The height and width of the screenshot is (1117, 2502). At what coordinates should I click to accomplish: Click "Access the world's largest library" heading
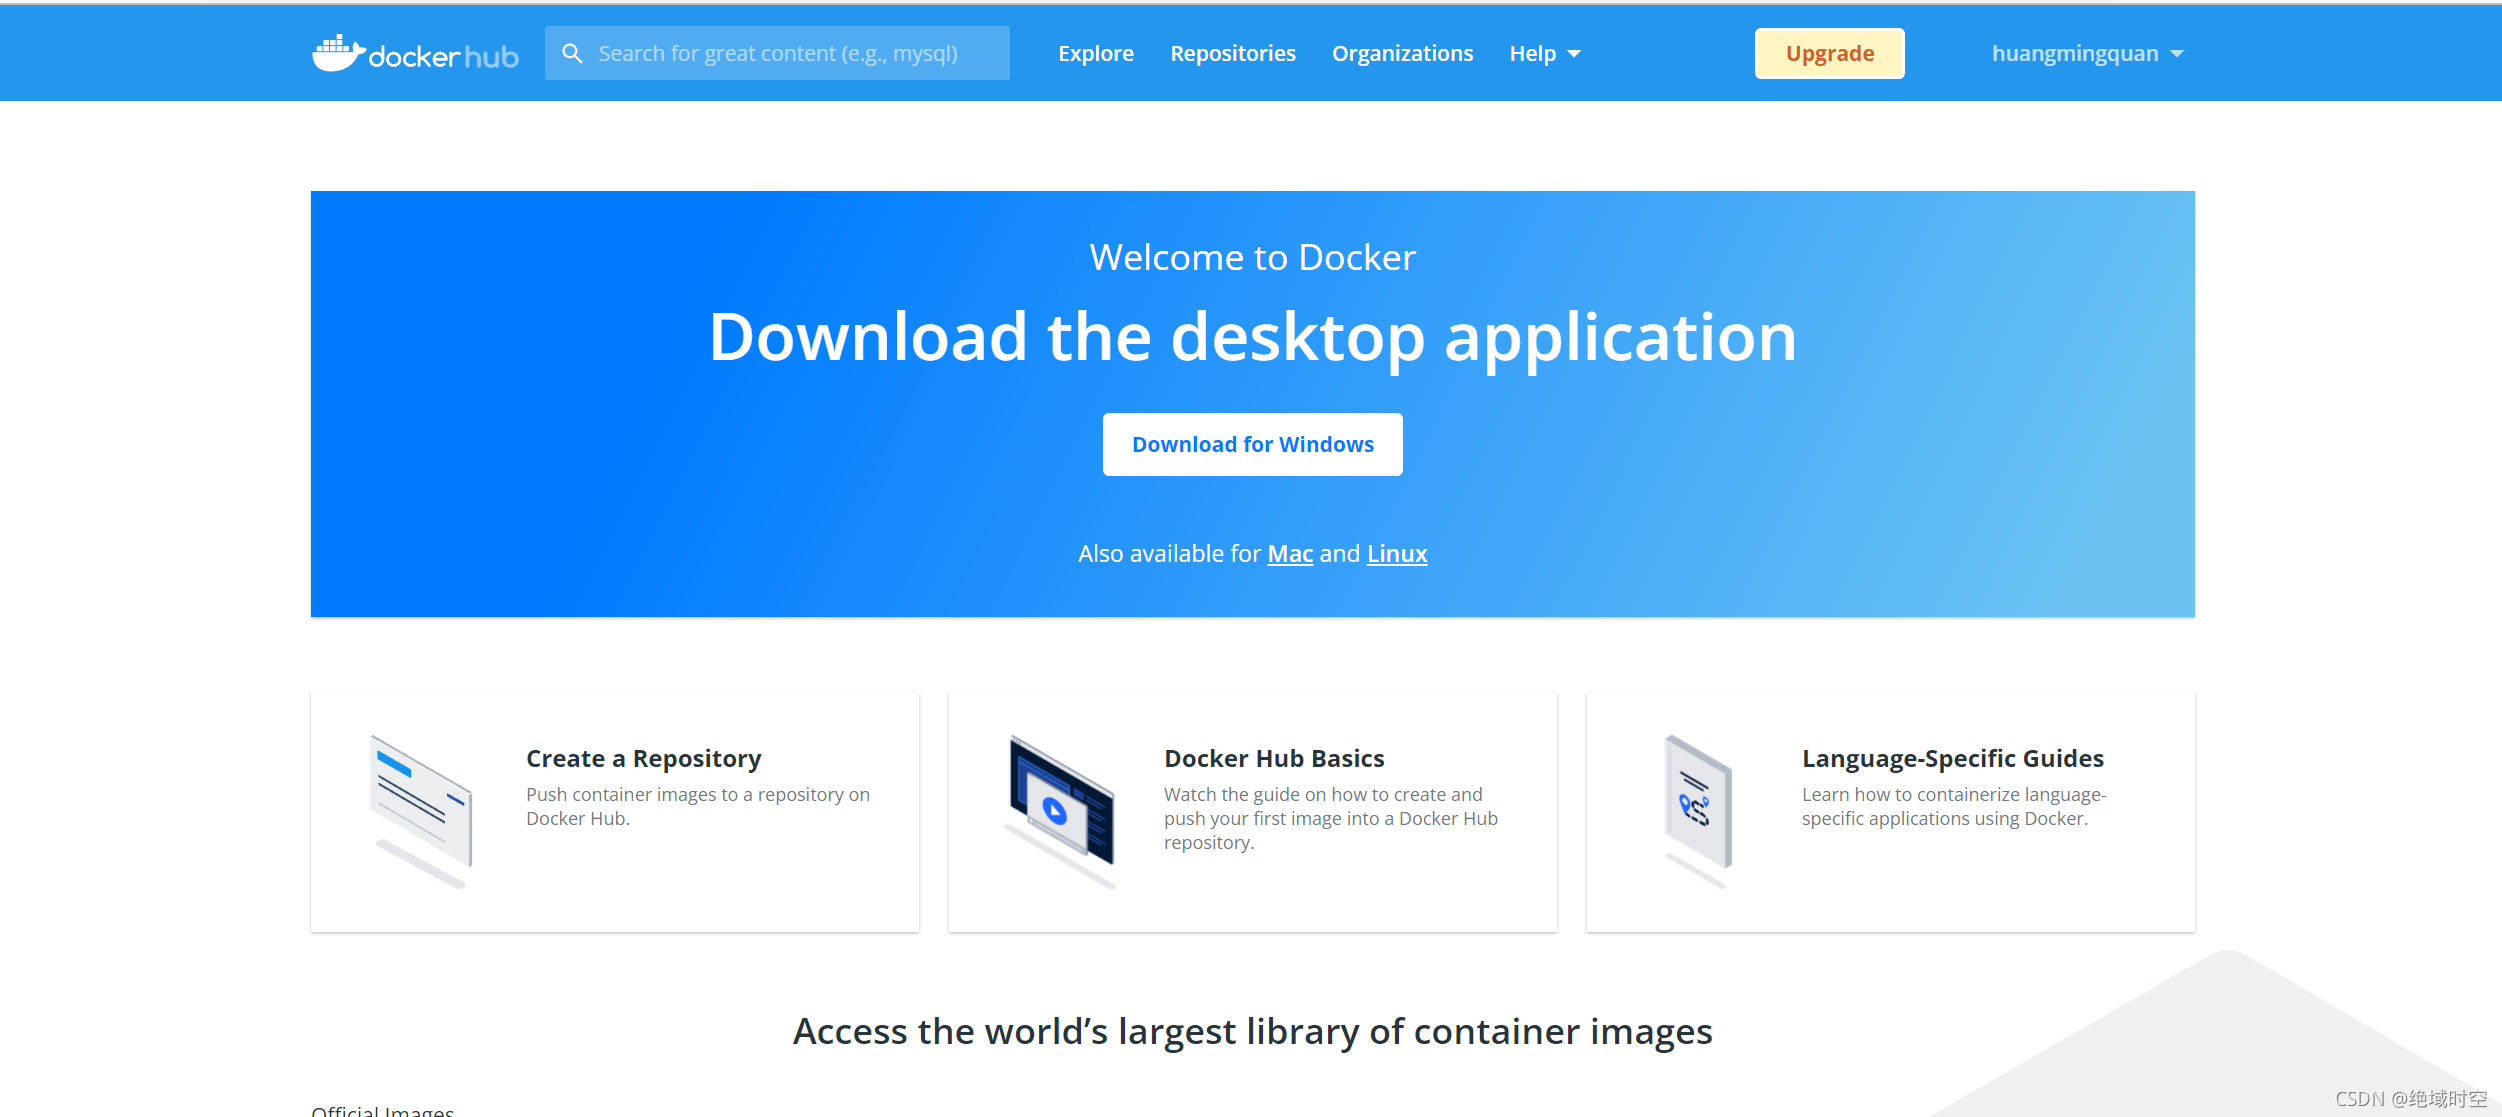[1252, 1031]
